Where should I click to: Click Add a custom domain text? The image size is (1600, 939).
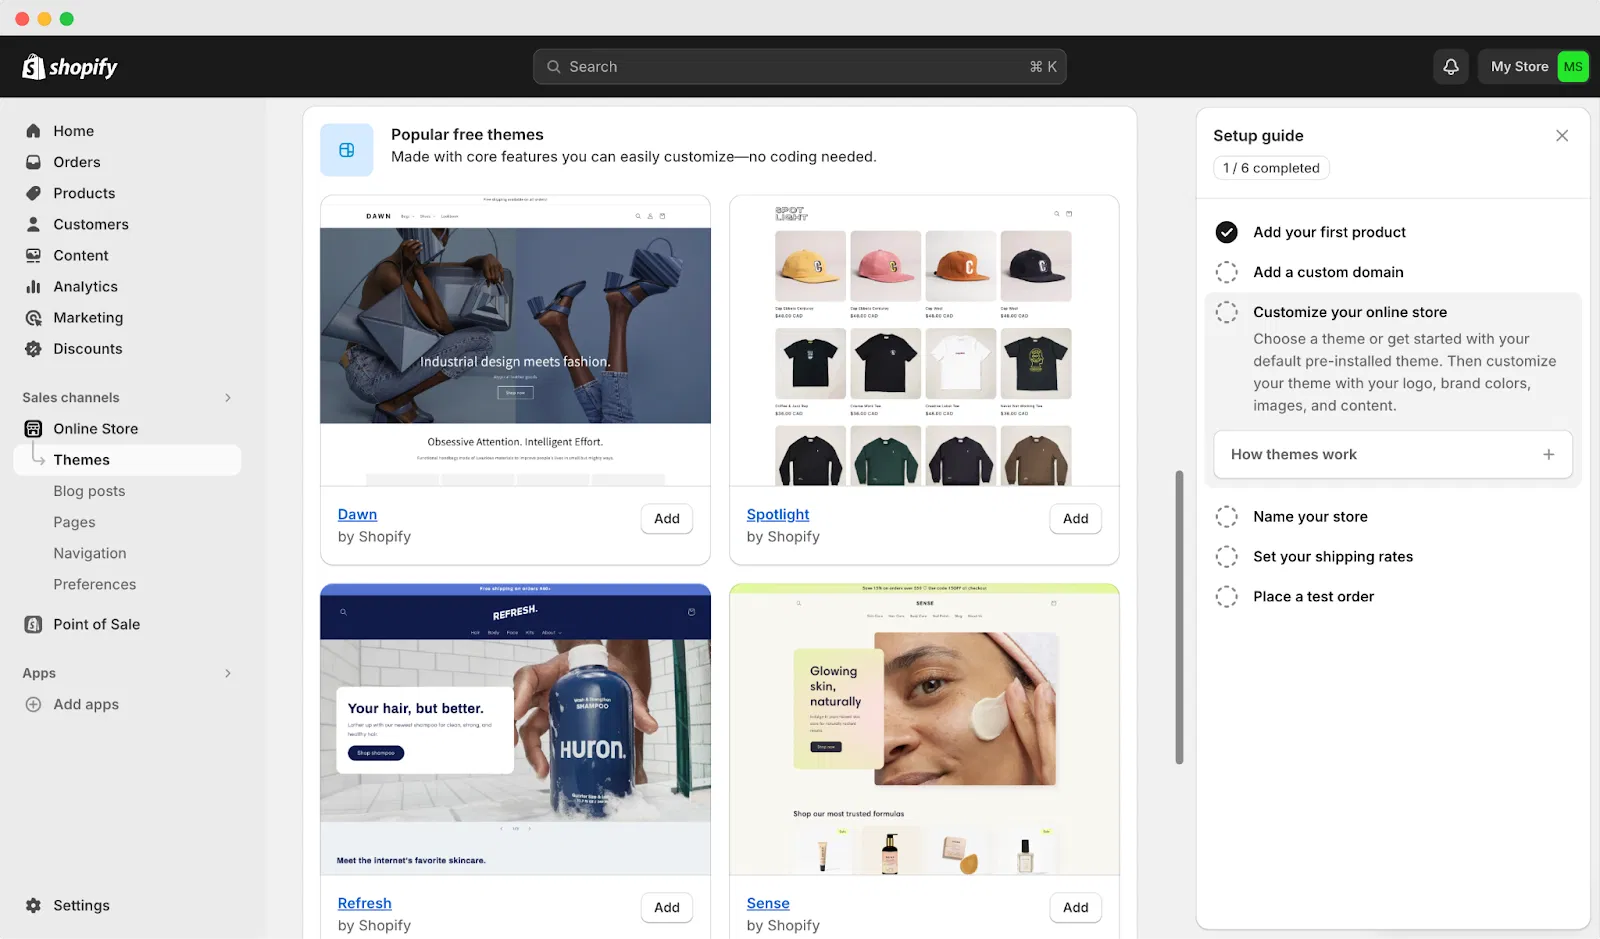click(1328, 272)
